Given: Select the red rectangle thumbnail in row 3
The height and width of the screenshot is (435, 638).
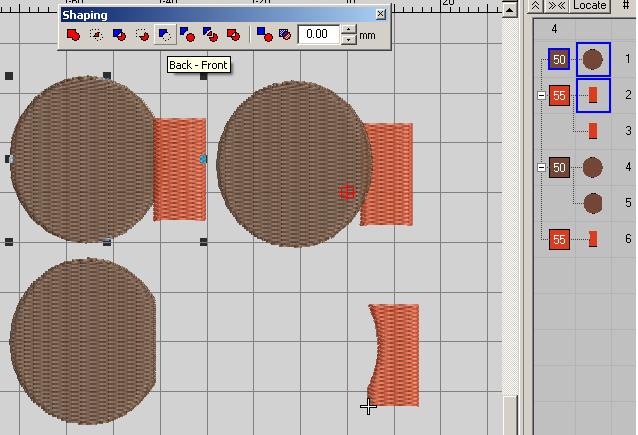Looking at the screenshot, I should pos(593,131).
